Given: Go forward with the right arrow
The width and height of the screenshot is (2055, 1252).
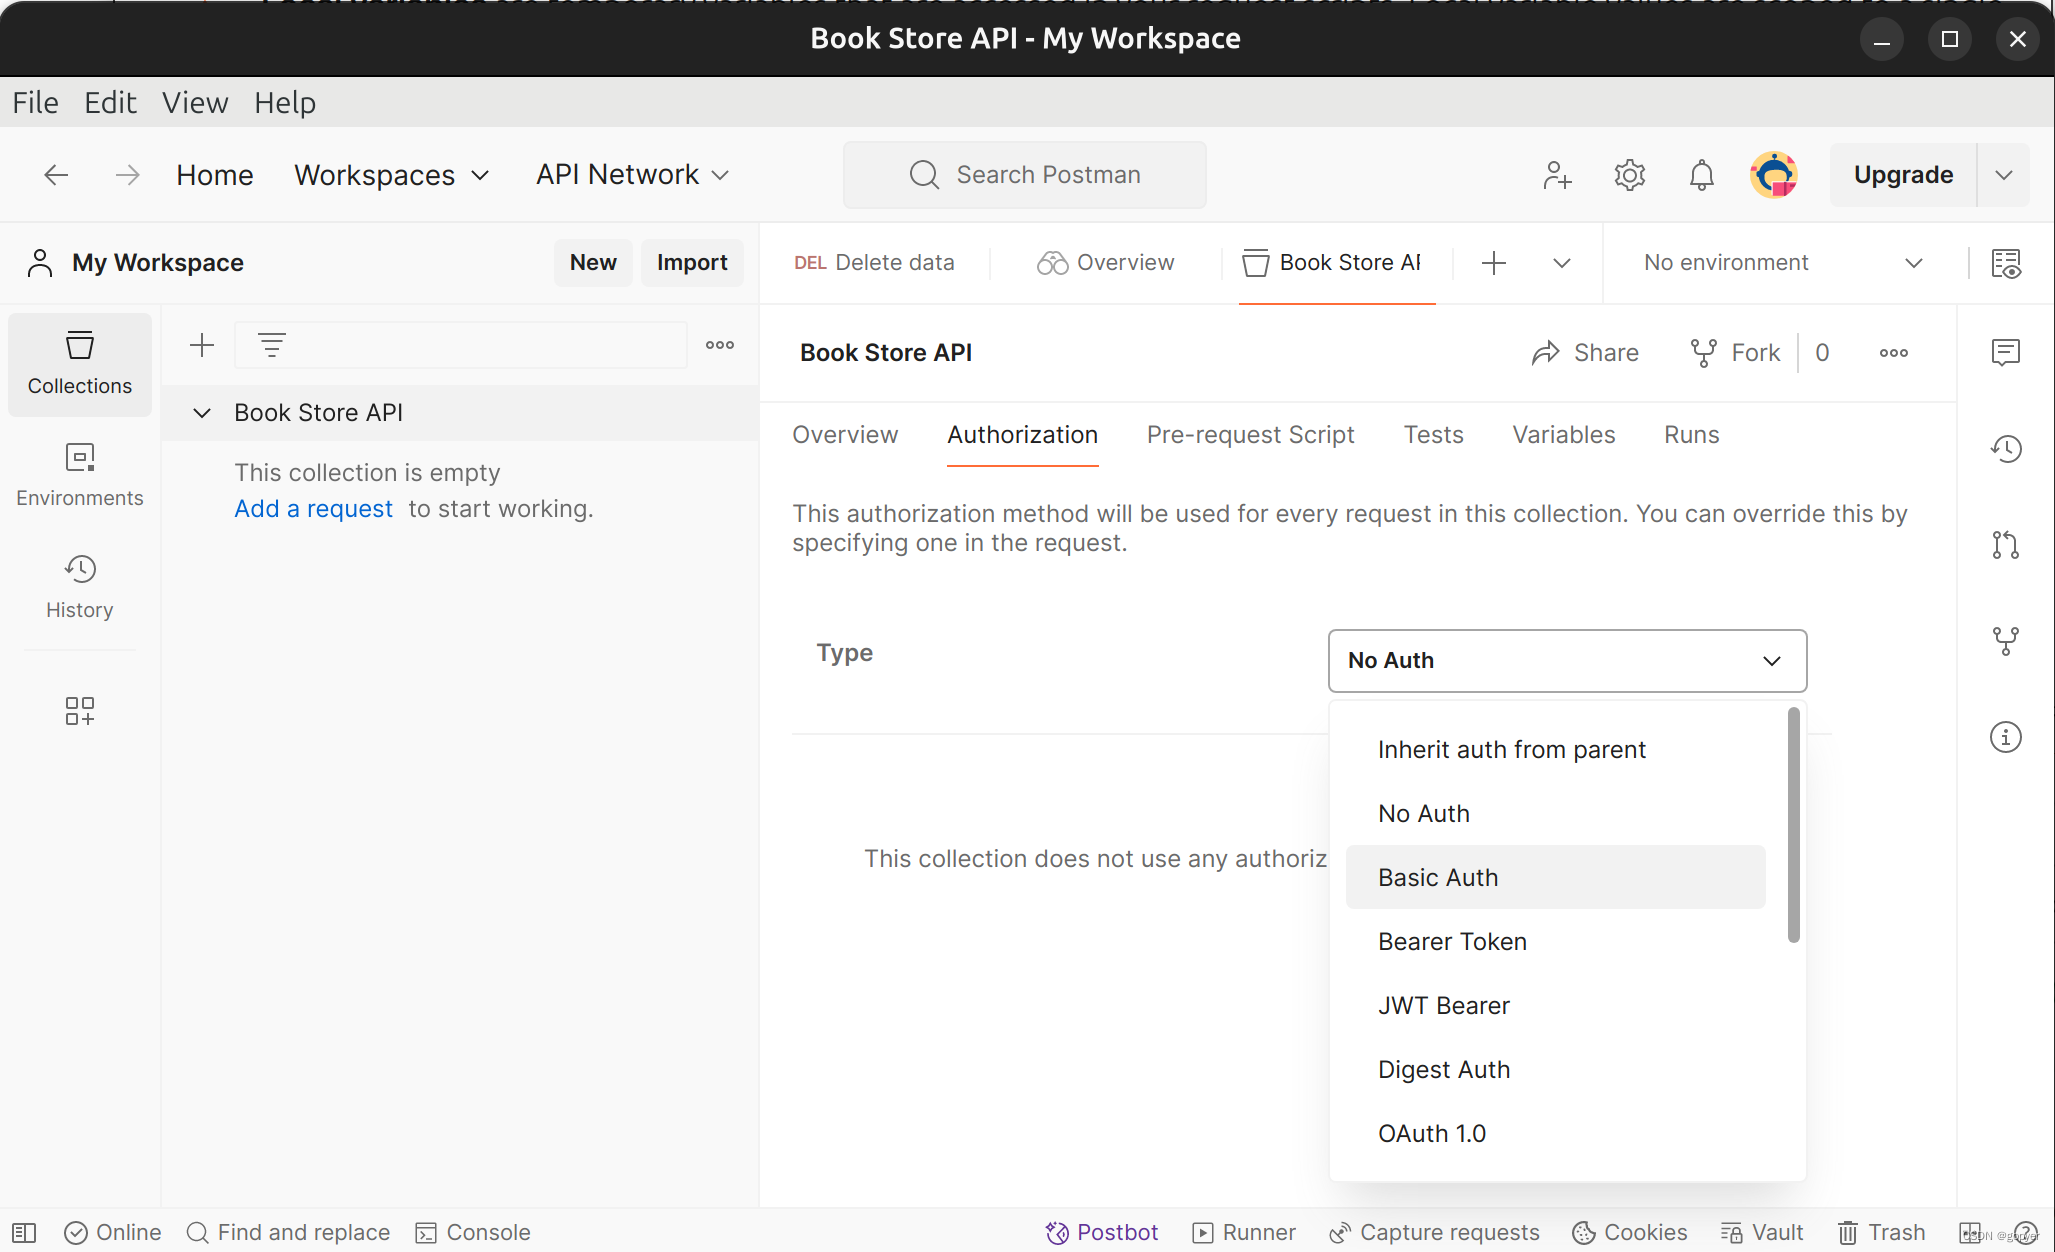Looking at the screenshot, I should (127, 175).
